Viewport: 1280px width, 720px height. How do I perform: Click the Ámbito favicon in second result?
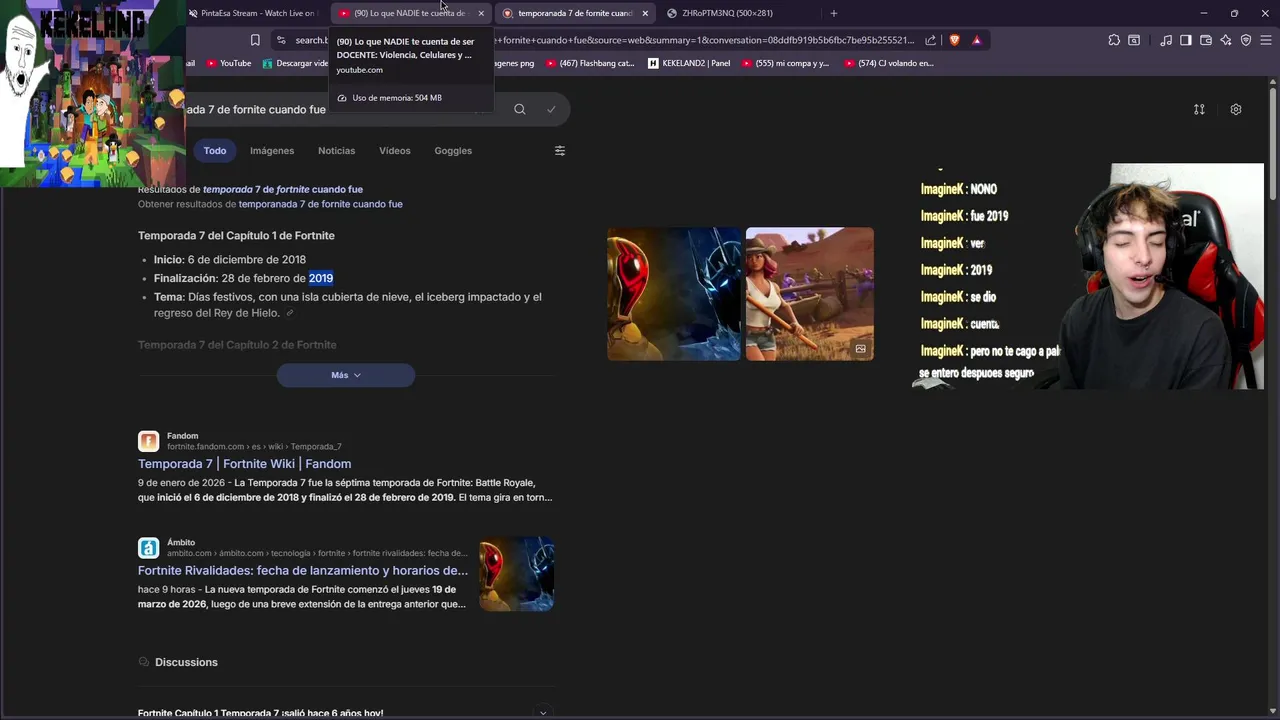[x=148, y=548]
